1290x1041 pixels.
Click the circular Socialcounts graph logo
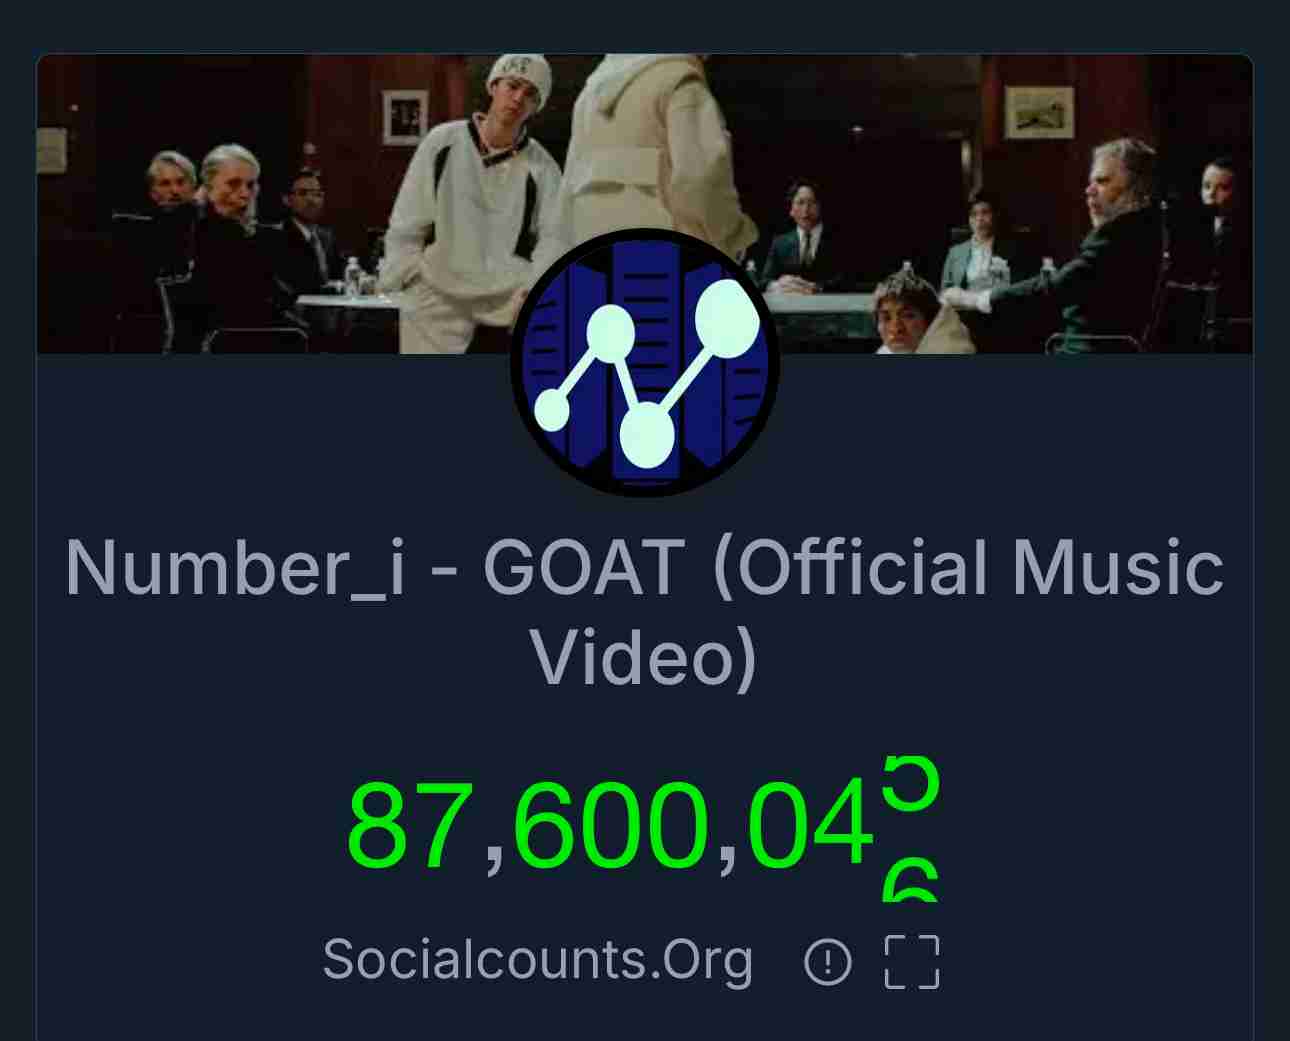pos(645,363)
